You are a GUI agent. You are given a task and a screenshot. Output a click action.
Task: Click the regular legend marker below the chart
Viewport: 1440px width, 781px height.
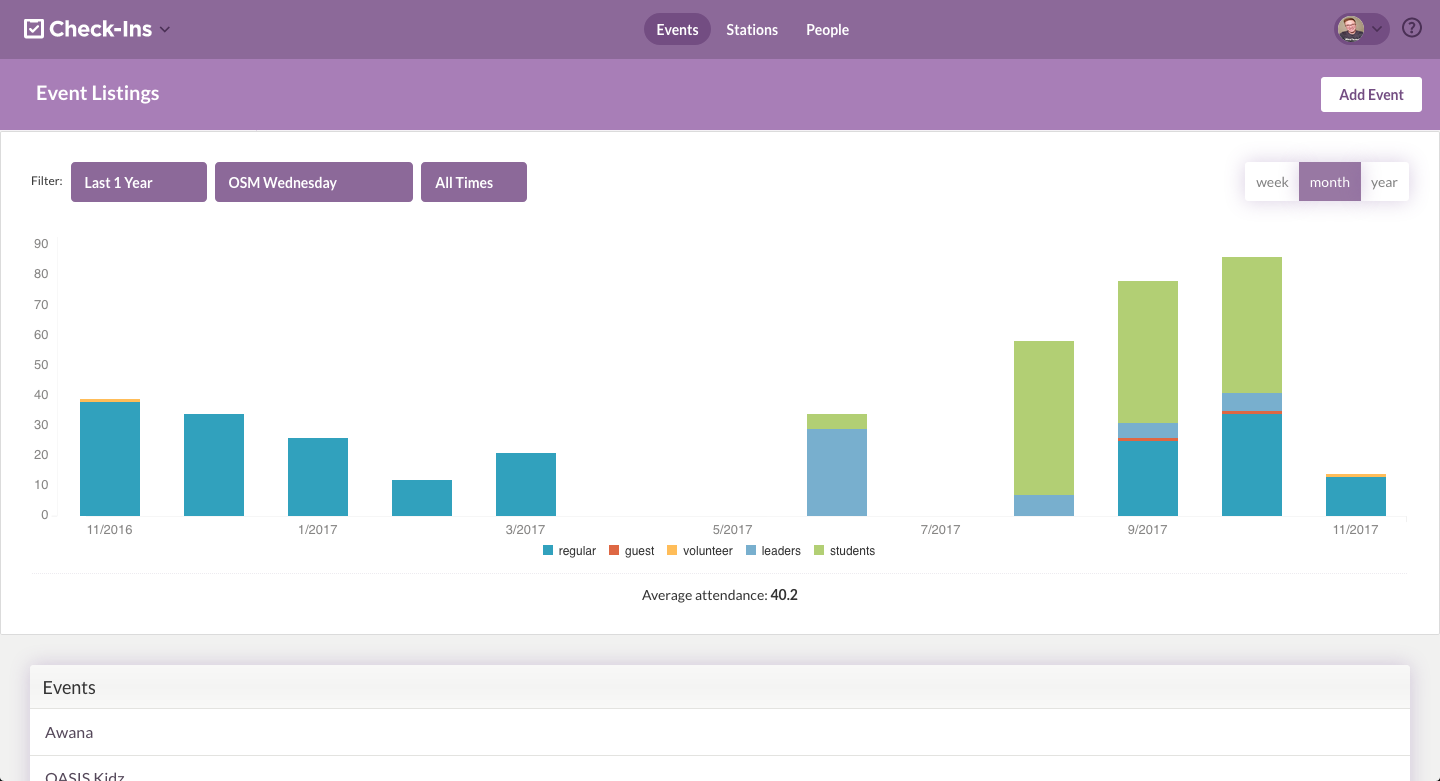pyautogui.click(x=547, y=550)
